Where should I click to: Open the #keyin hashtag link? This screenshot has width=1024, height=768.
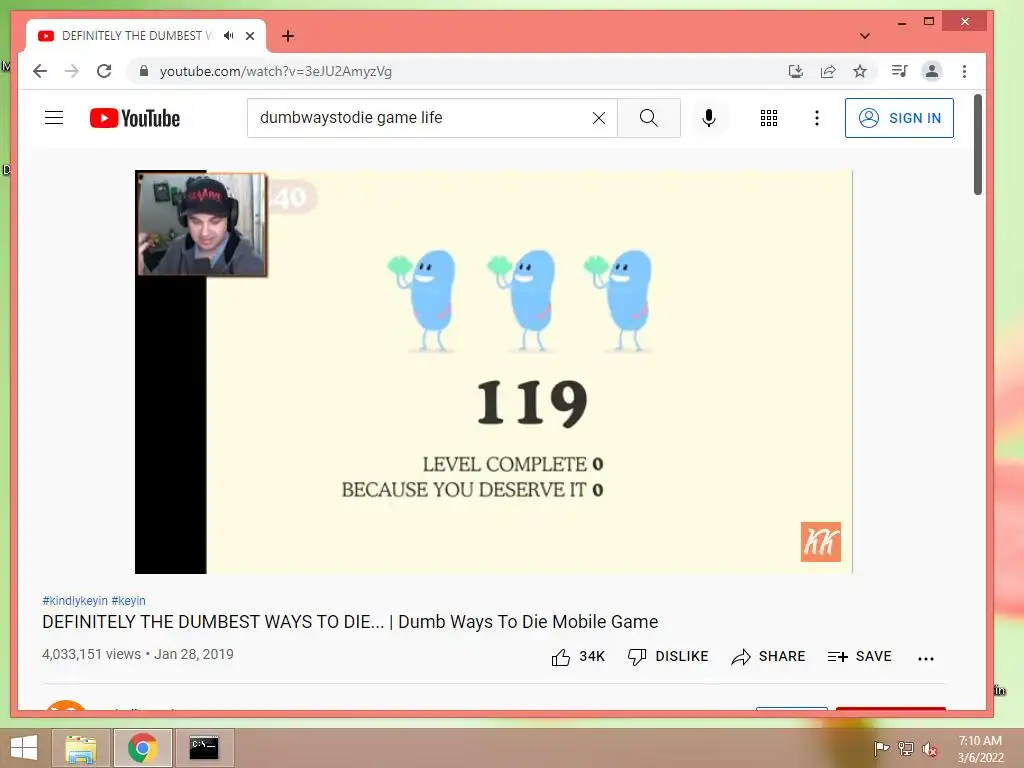click(129, 601)
